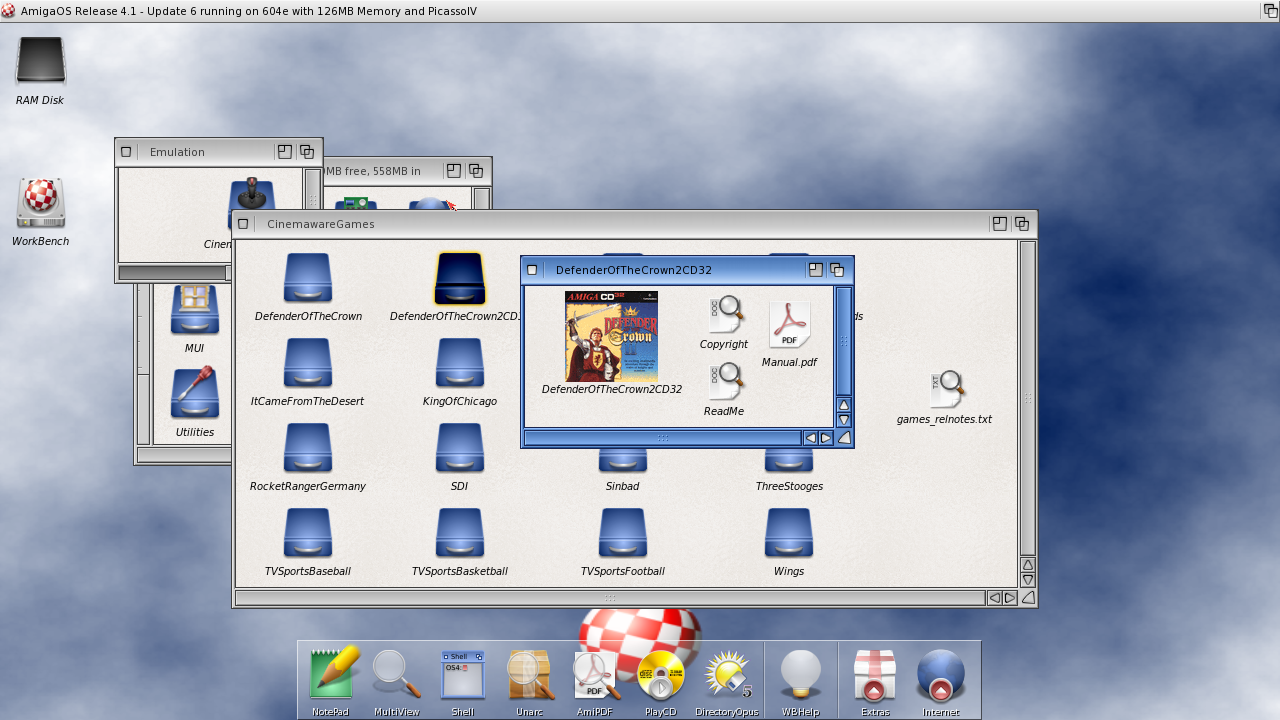Launch PlayCD from the dock

point(661,674)
